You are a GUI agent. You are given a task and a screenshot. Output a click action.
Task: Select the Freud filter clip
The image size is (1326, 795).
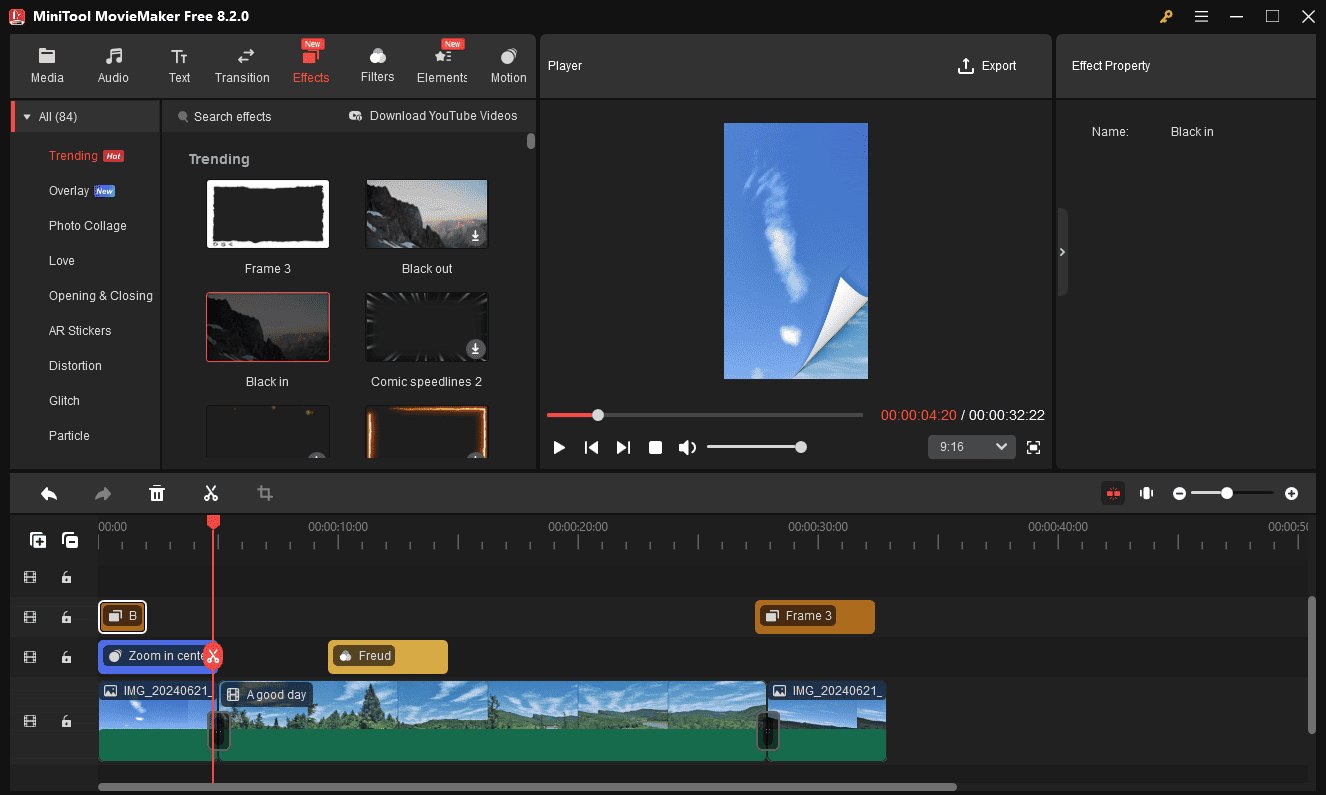click(388, 656)
